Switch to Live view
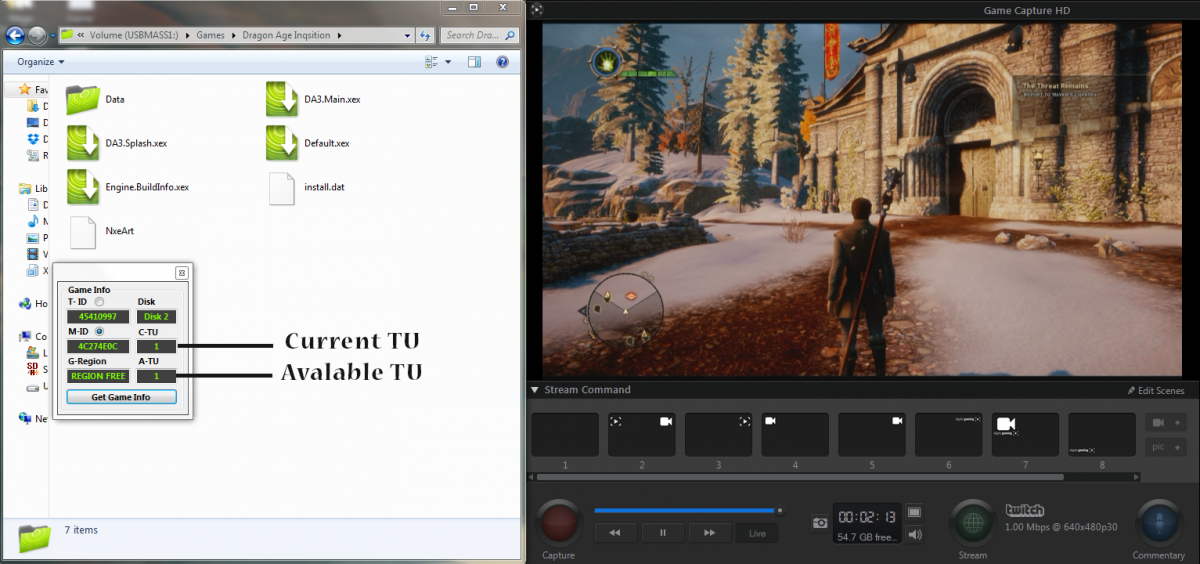The image size is (1200, 564). tap(757, 533)
